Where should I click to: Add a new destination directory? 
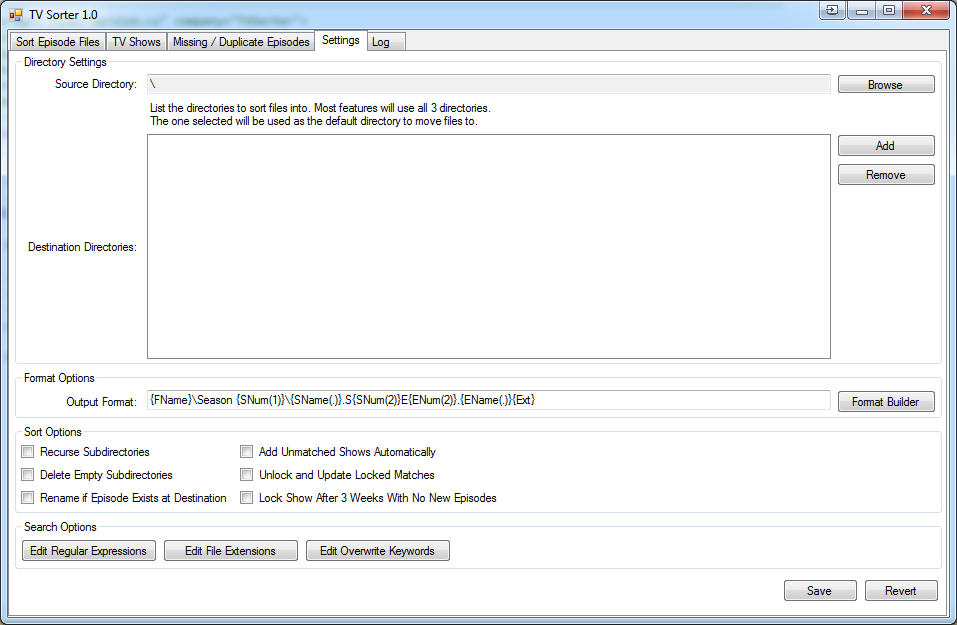tap(885, 145)
